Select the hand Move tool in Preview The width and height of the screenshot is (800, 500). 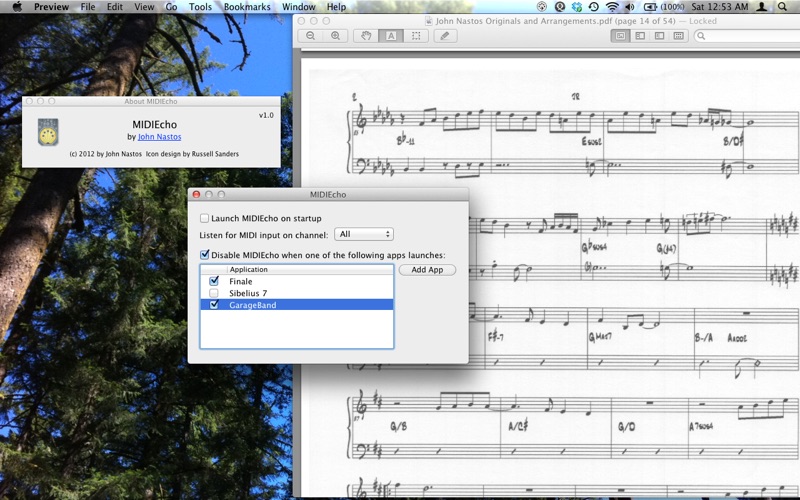coord(366,36)
